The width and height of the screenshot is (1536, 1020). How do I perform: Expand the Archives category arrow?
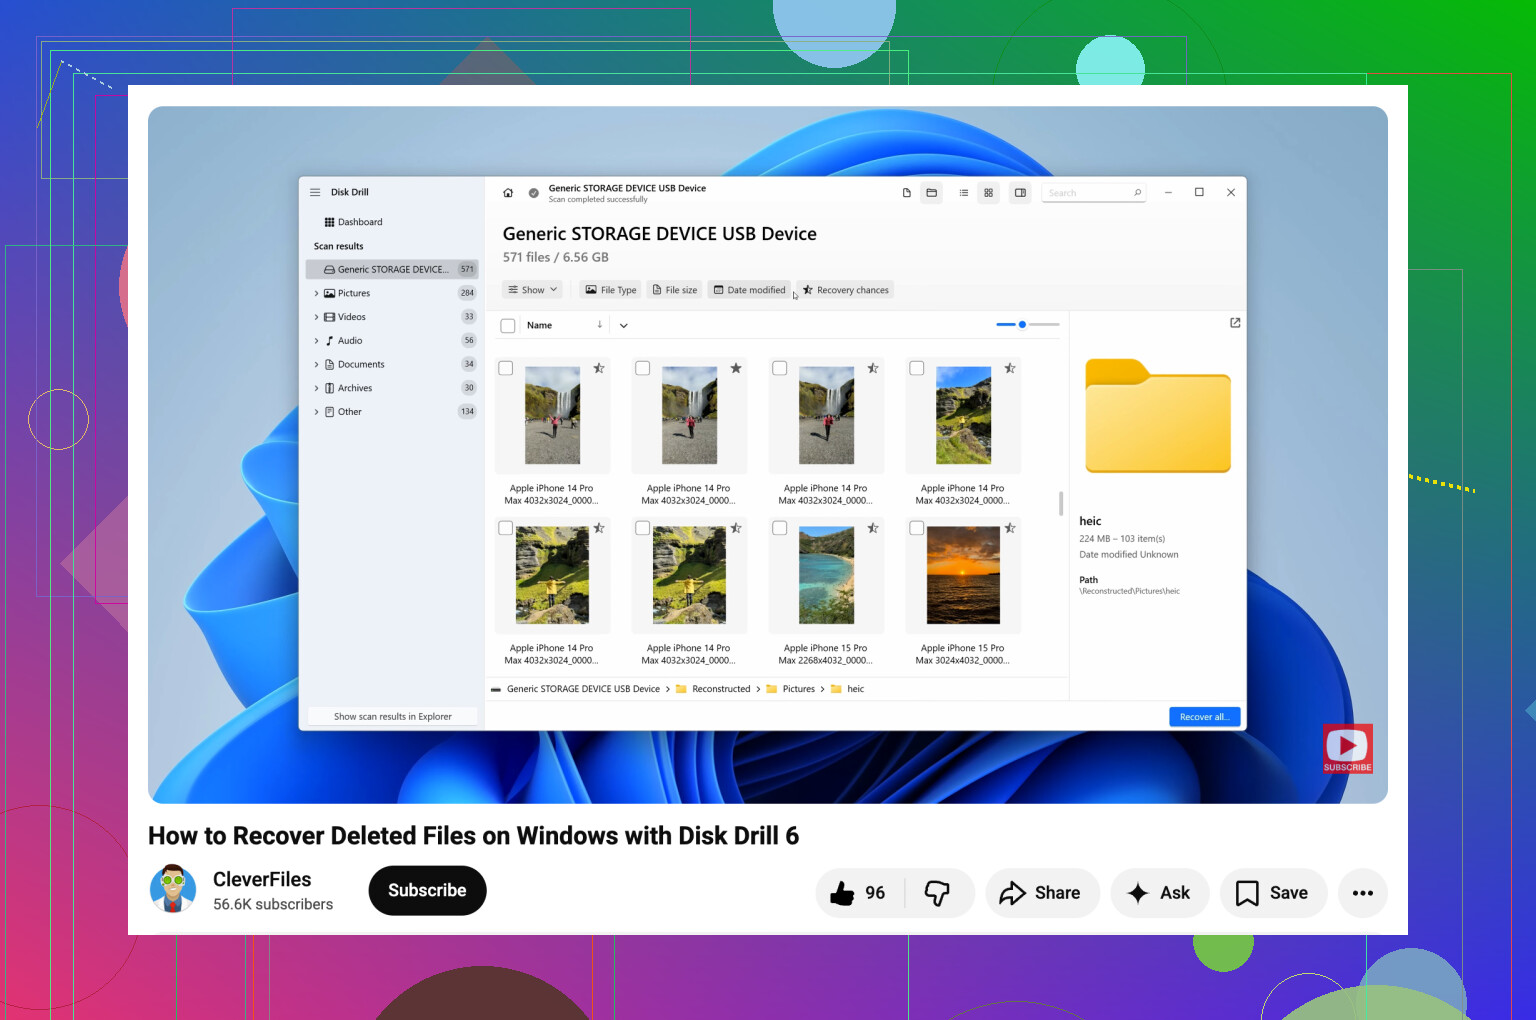click(317, 388)
